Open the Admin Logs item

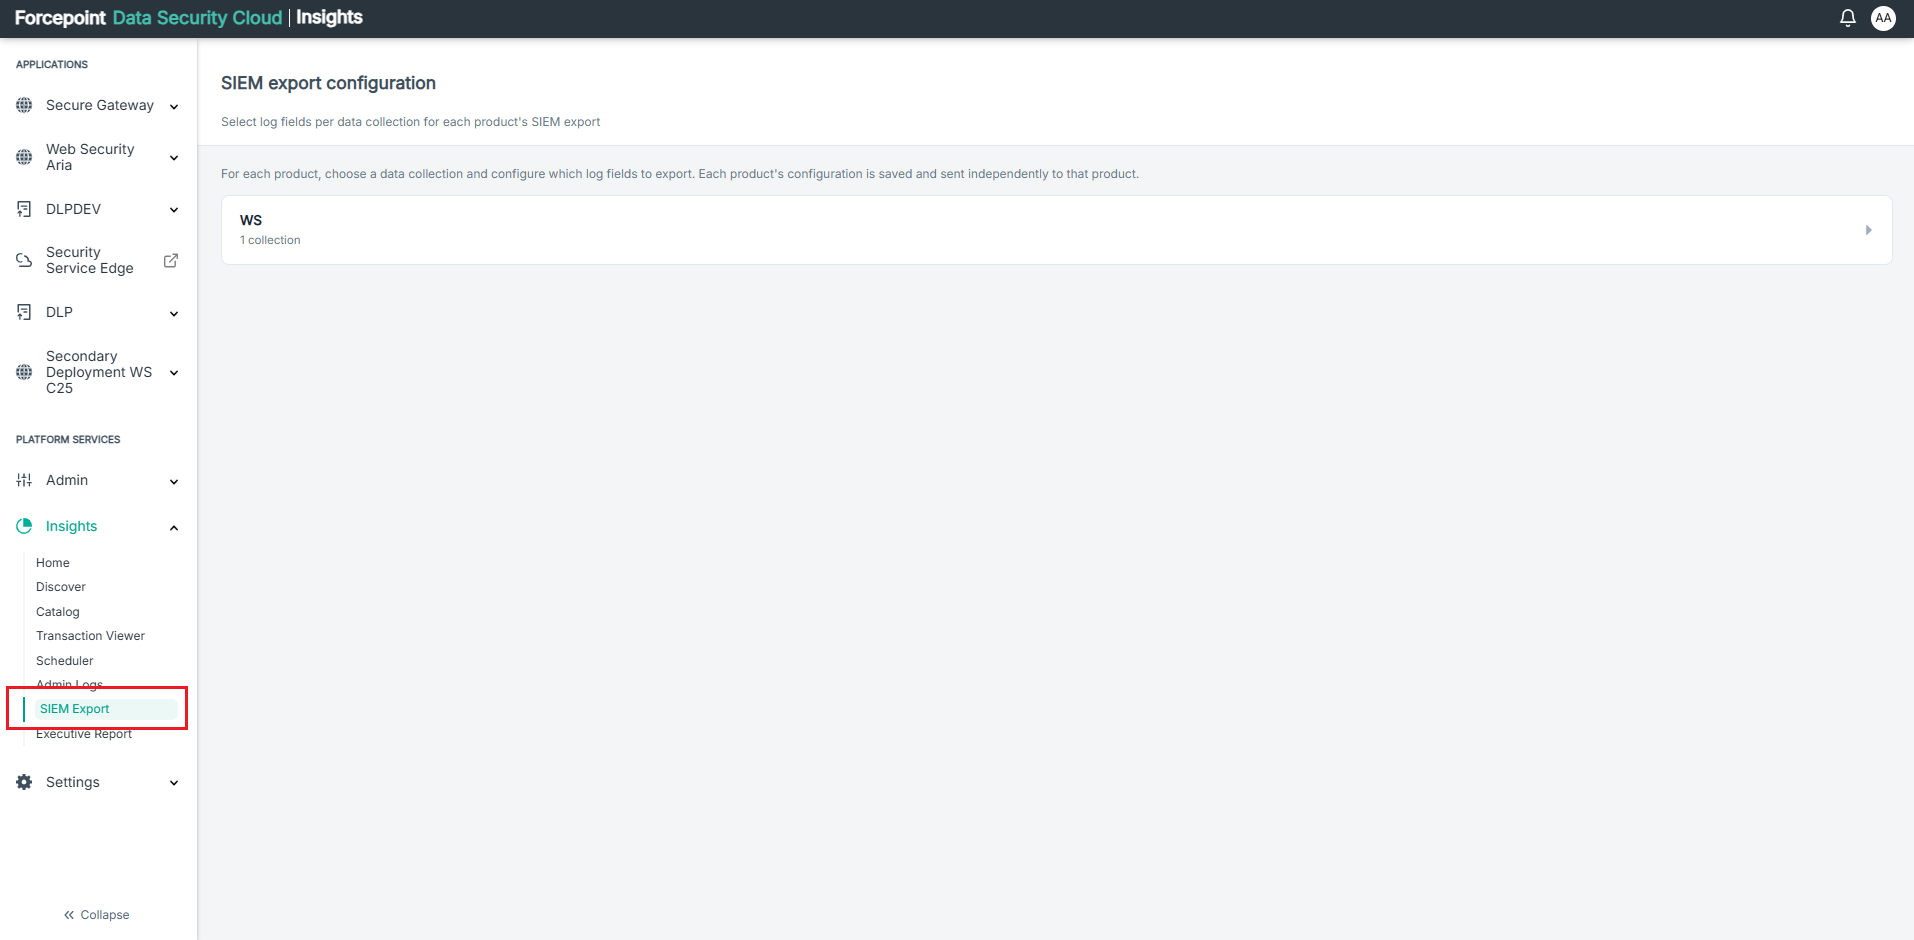point(69,685)
